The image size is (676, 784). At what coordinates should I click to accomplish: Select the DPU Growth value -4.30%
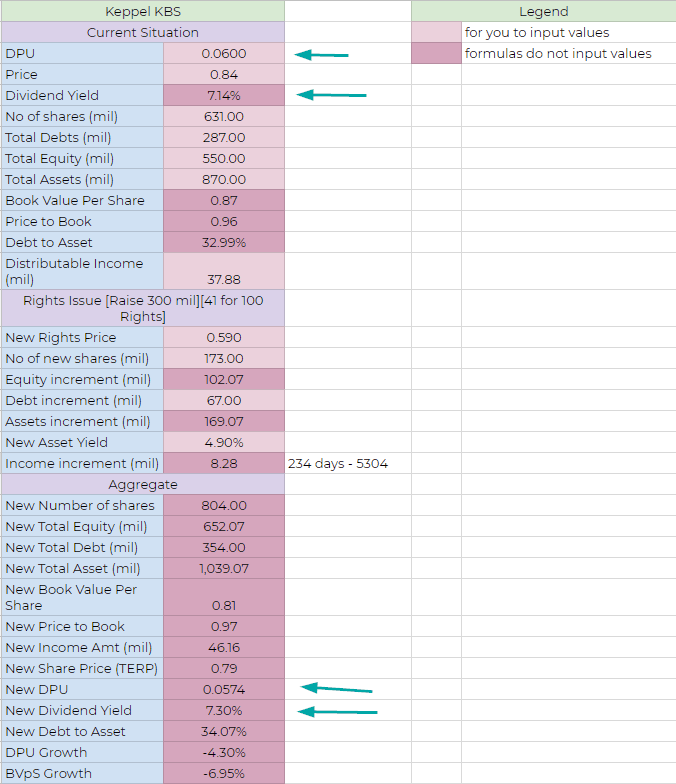(x=224, y=753)
